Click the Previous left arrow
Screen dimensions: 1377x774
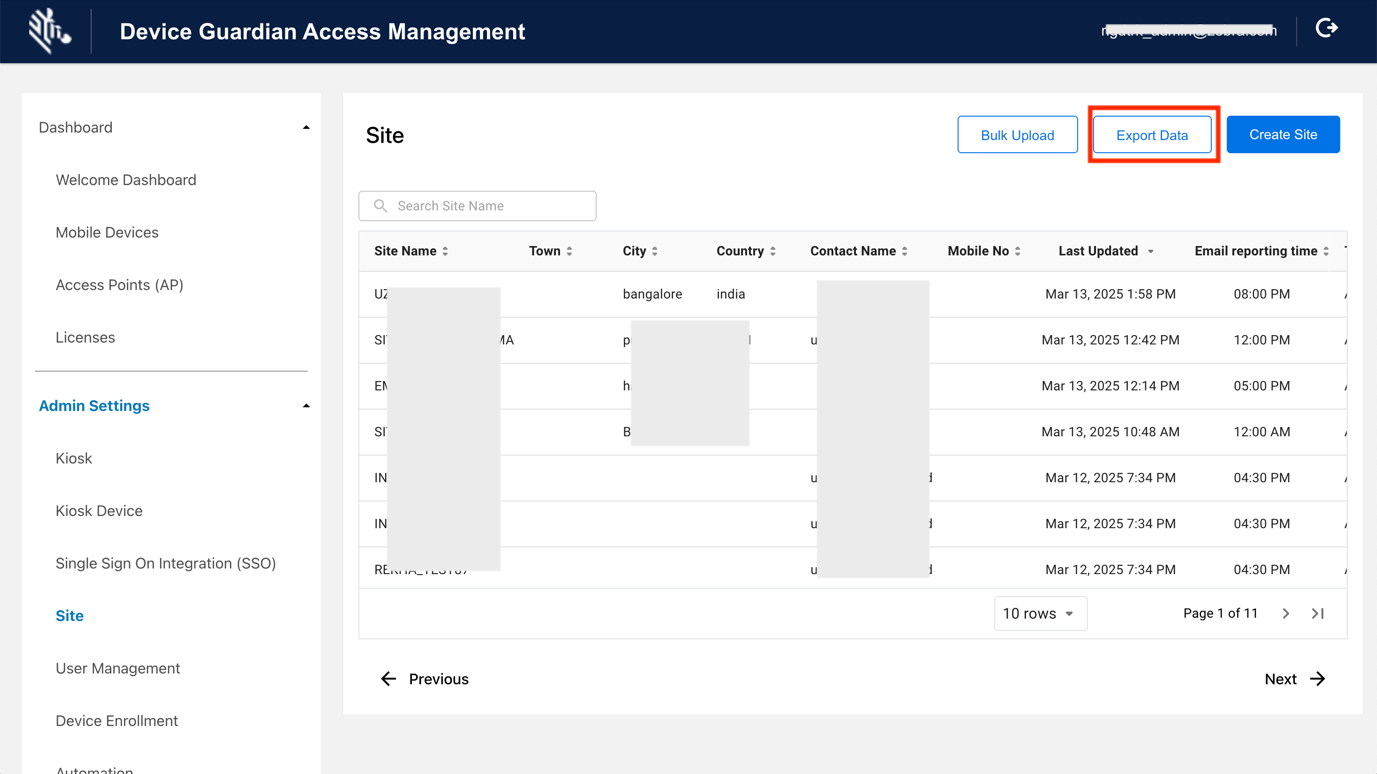point(388,679)
